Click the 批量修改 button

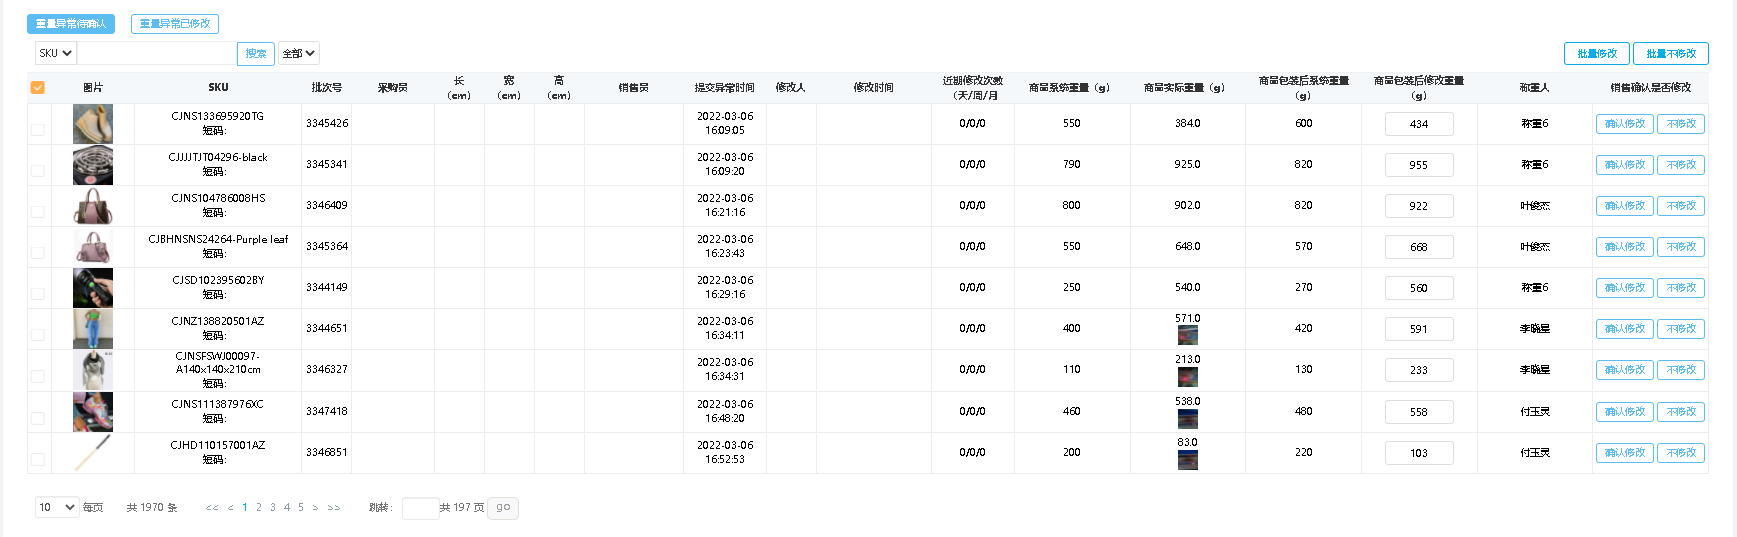pyautogui.click(x=1596, y=54)
